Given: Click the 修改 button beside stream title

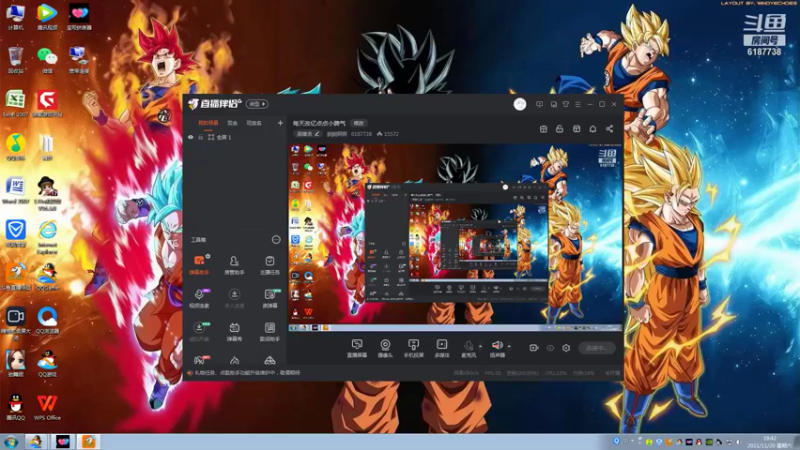Looking at the screenshot, I should tap(359, 123).
